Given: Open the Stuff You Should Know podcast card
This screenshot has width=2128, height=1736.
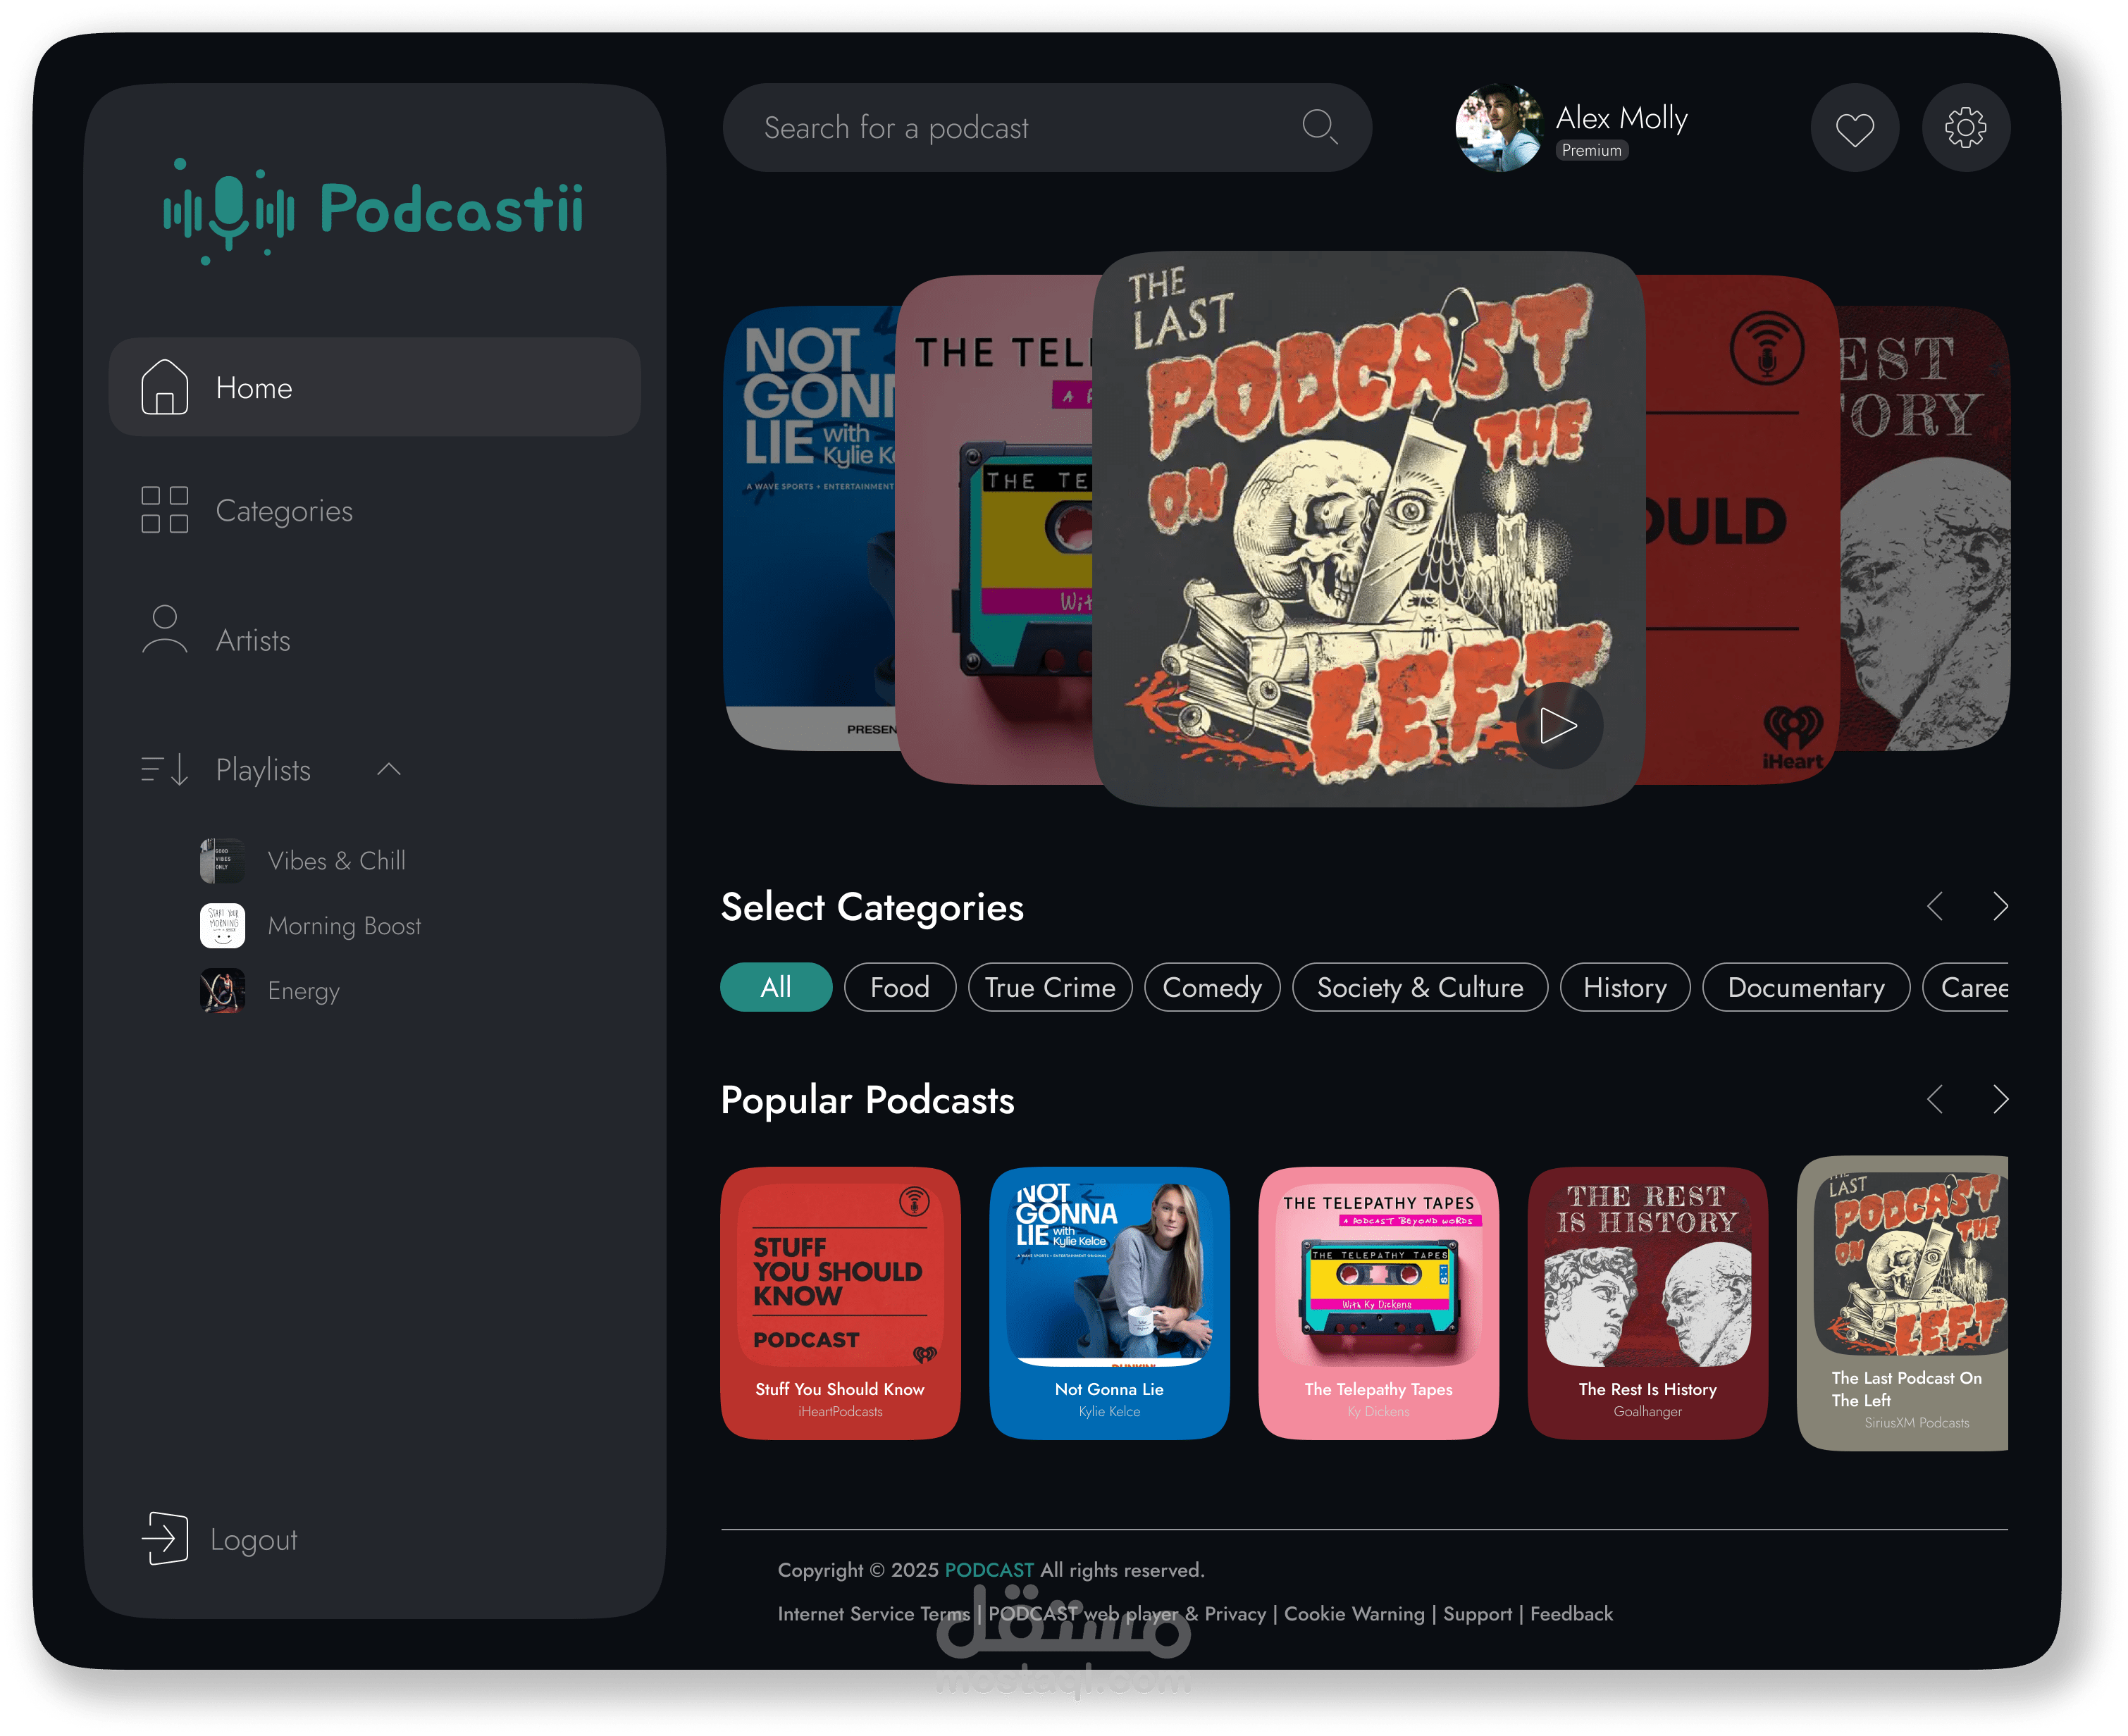Looking at the screenshot, I should [840, 1303].
